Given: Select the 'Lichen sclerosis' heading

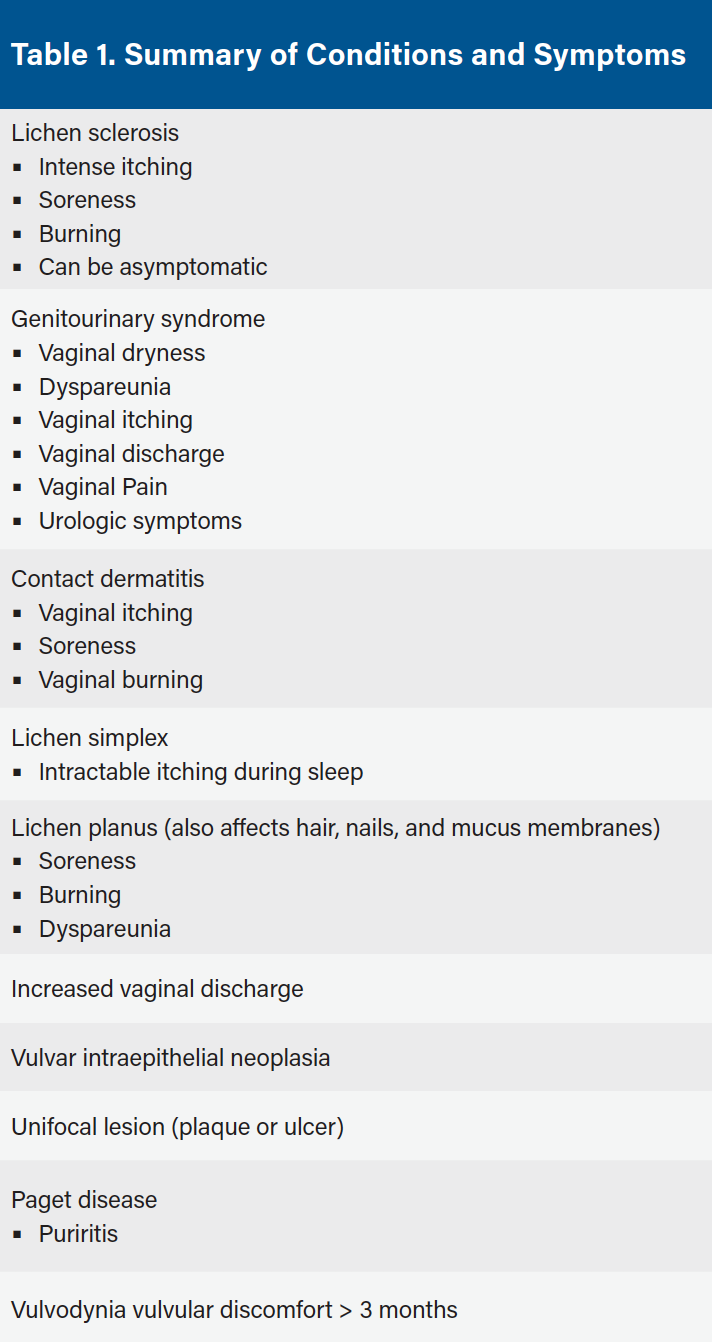Looking at the screenshot, I should pyautogui.click(x=95, y=133).
